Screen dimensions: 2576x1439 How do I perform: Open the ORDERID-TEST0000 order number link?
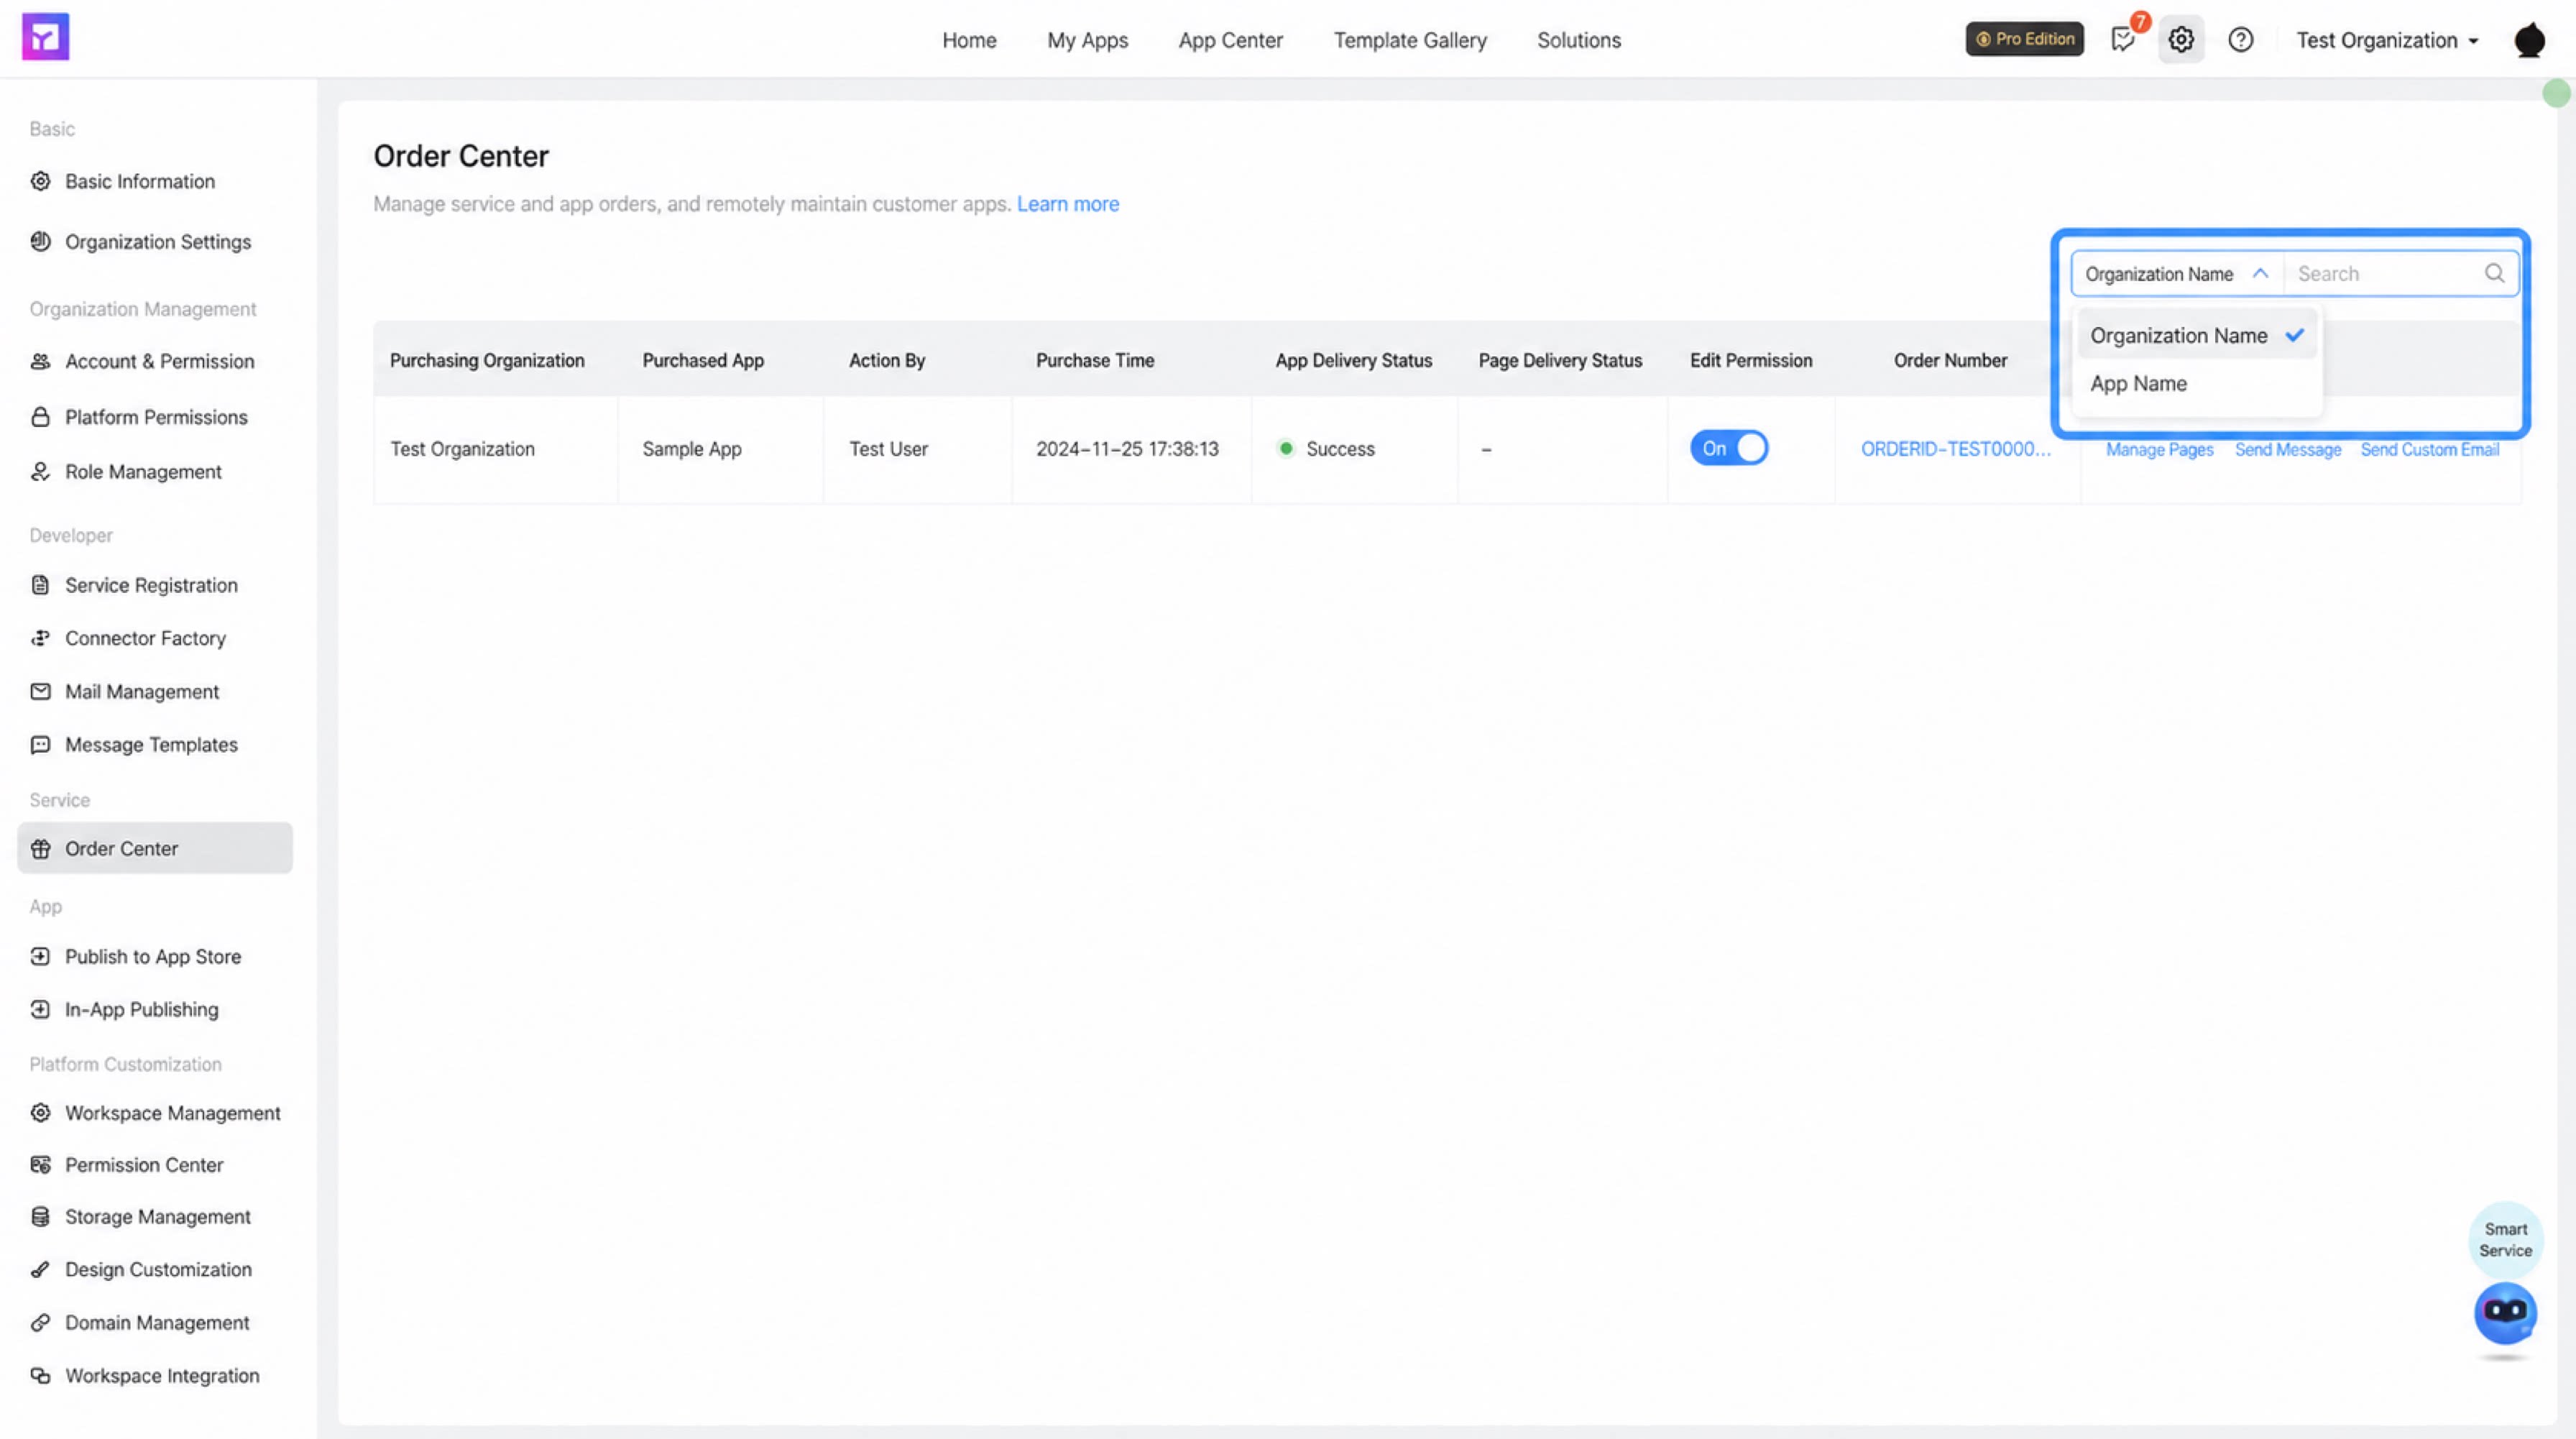(1955, 449)
